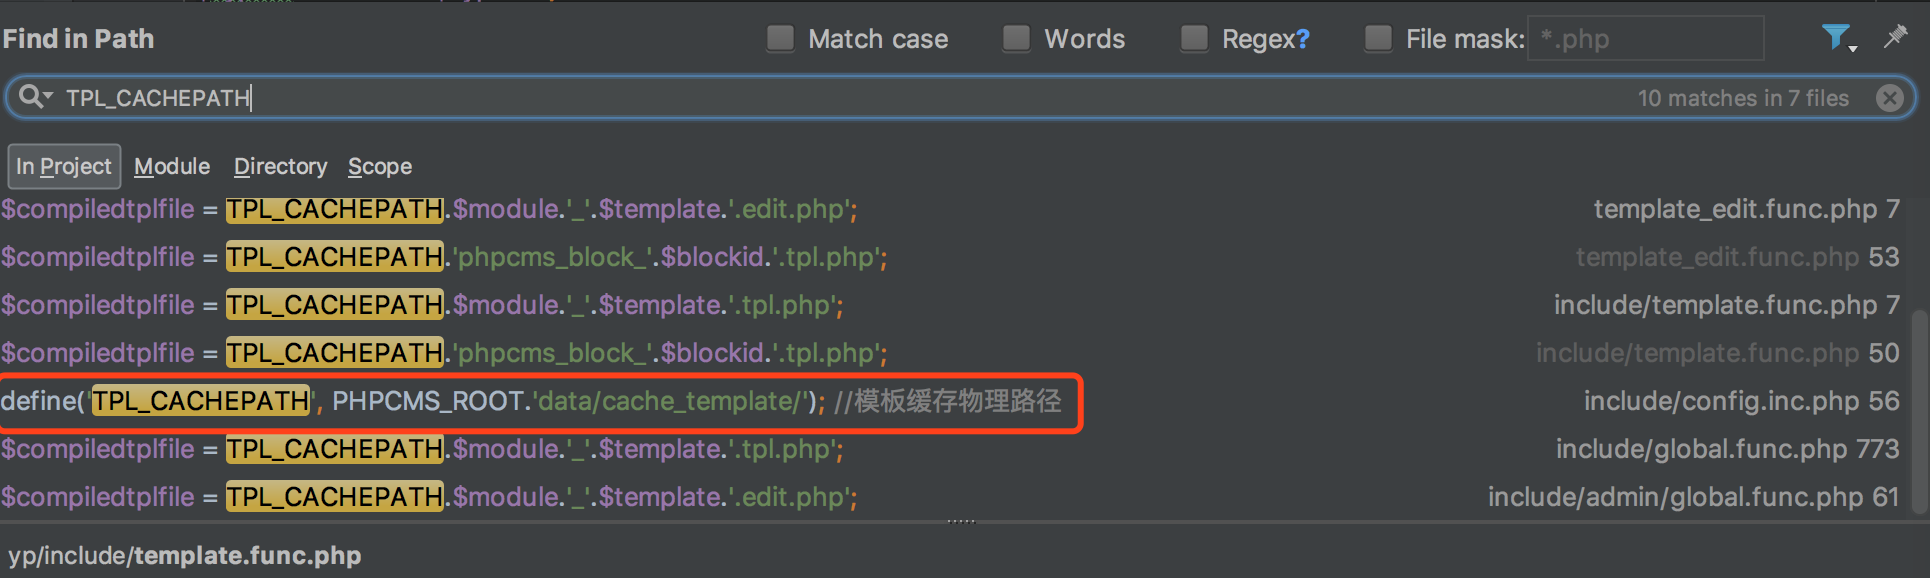
Task: Click the File mask *.php field
Action: (1645, 39)
